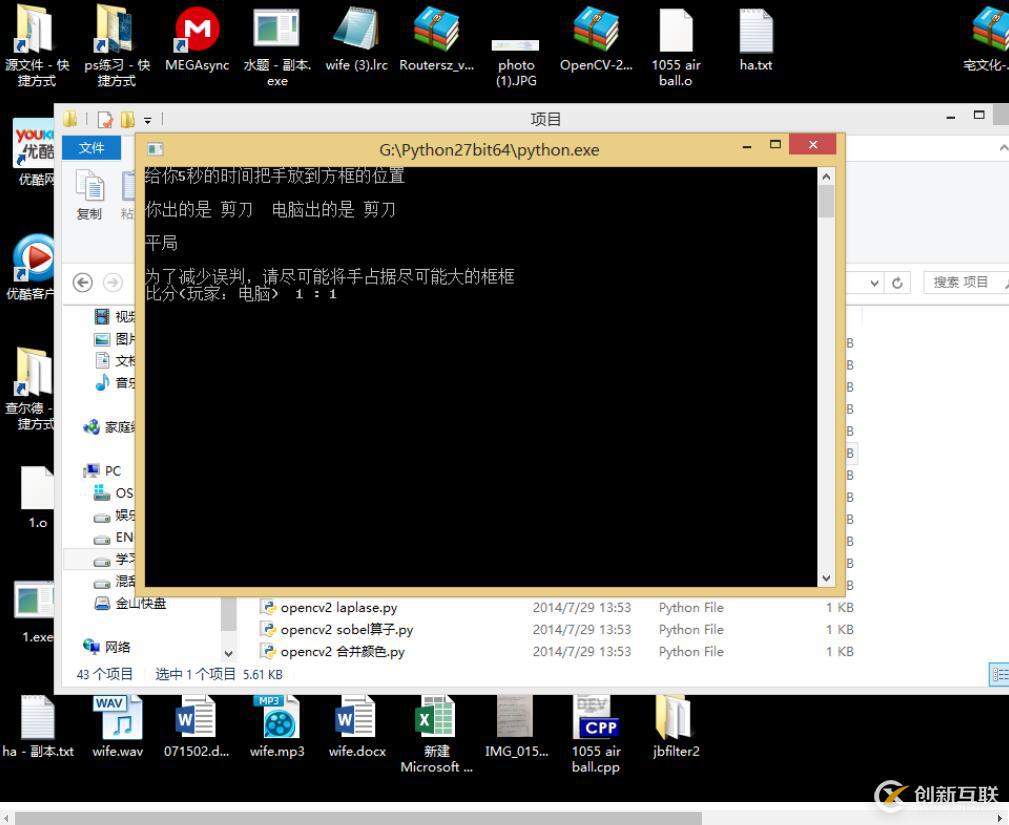The image size is (1009, 825).
Task: Open the wife.mp3 desktop file
Action: pyautogui.click(x=277, y=726)
